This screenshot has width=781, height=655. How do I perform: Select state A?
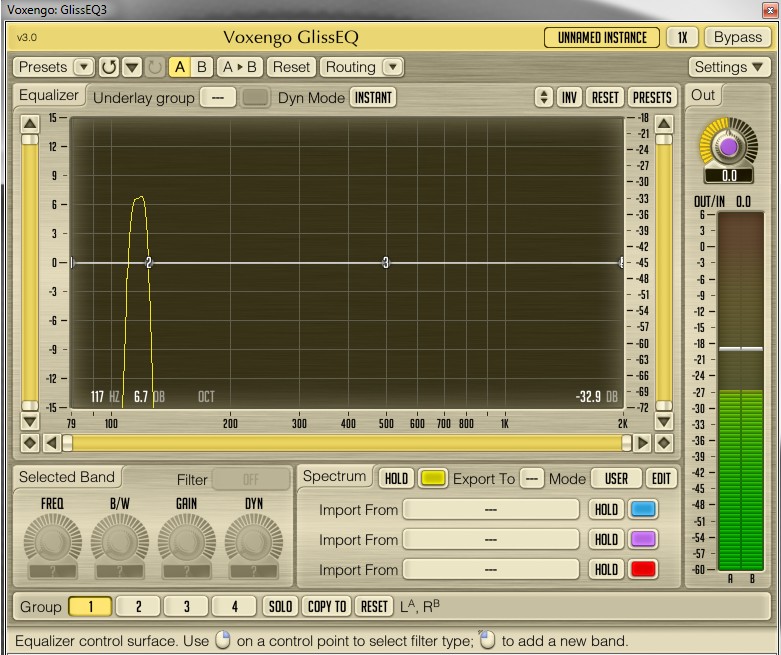tap(179, 67)
